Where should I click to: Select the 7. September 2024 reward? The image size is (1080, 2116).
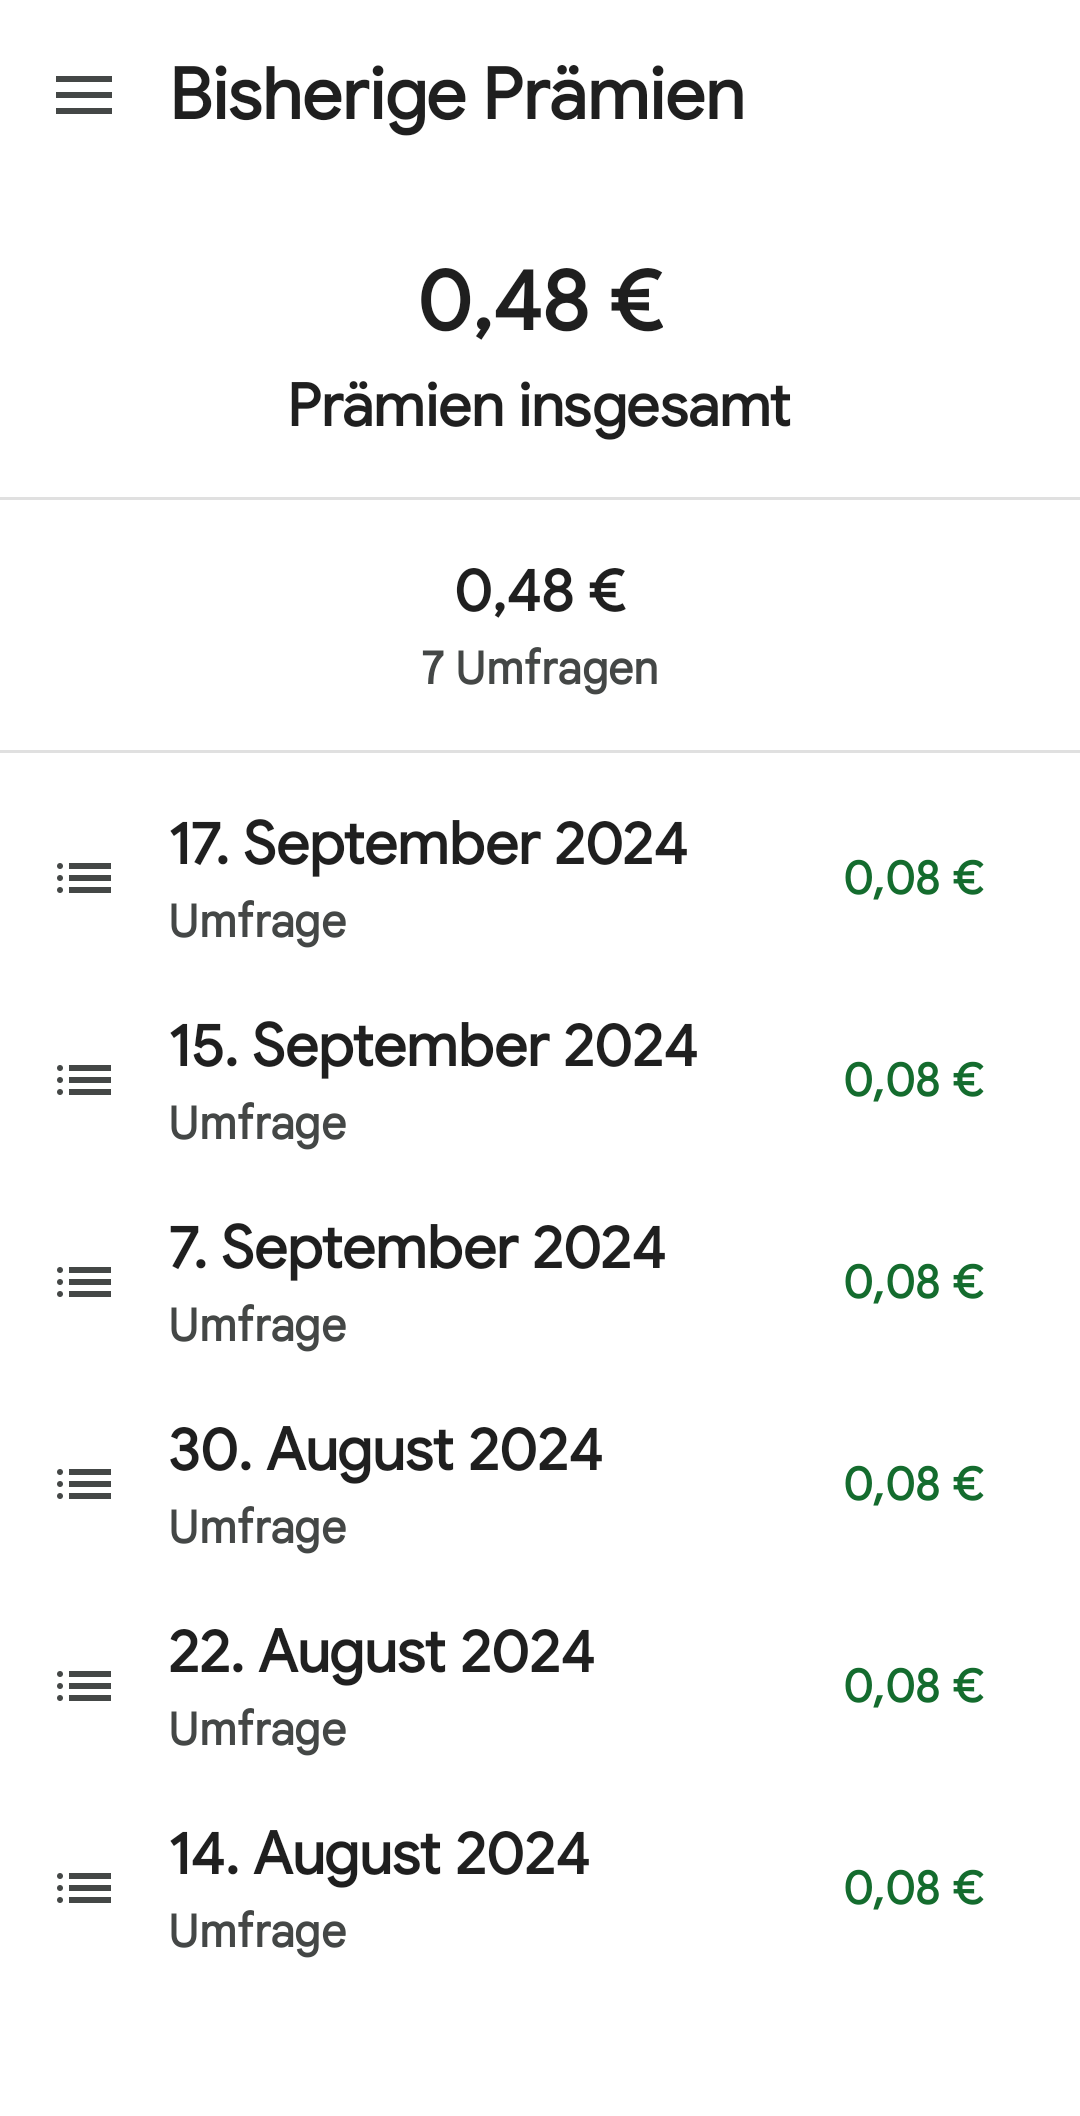[x=417, y=1249]
